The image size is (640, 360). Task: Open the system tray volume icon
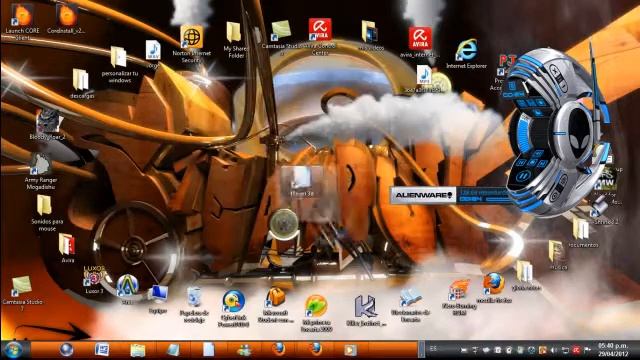pos(554,350)
